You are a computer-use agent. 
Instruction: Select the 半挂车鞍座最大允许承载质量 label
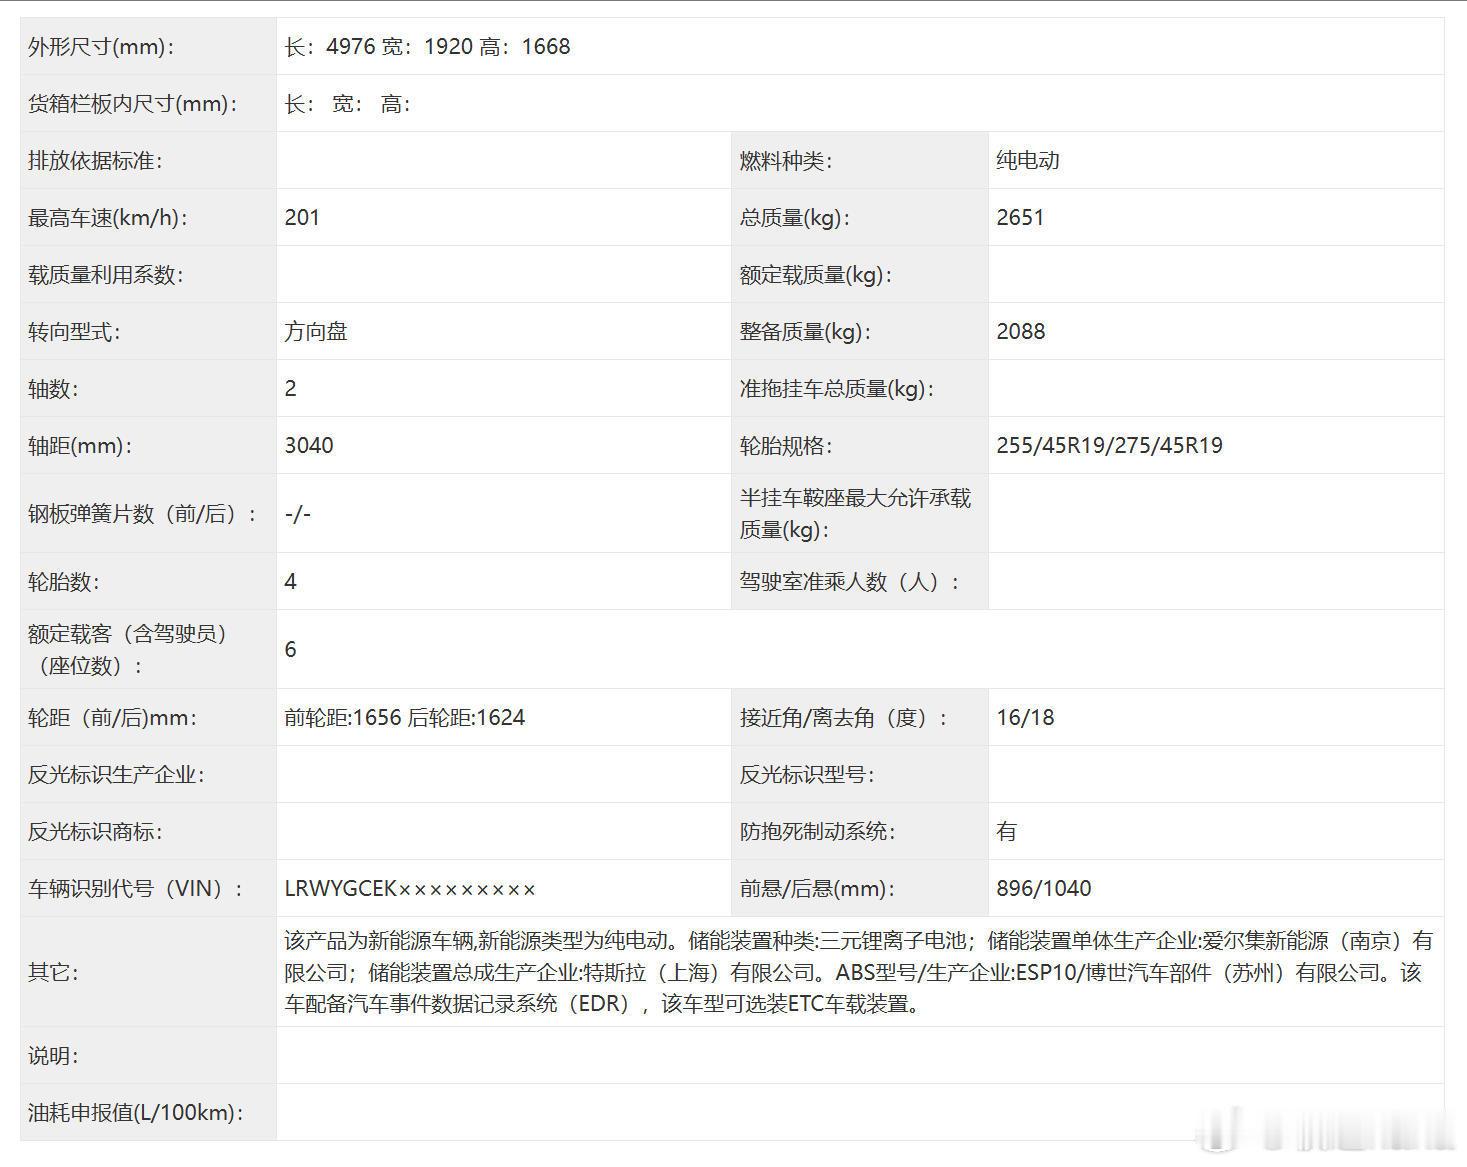tap(856, 513)
